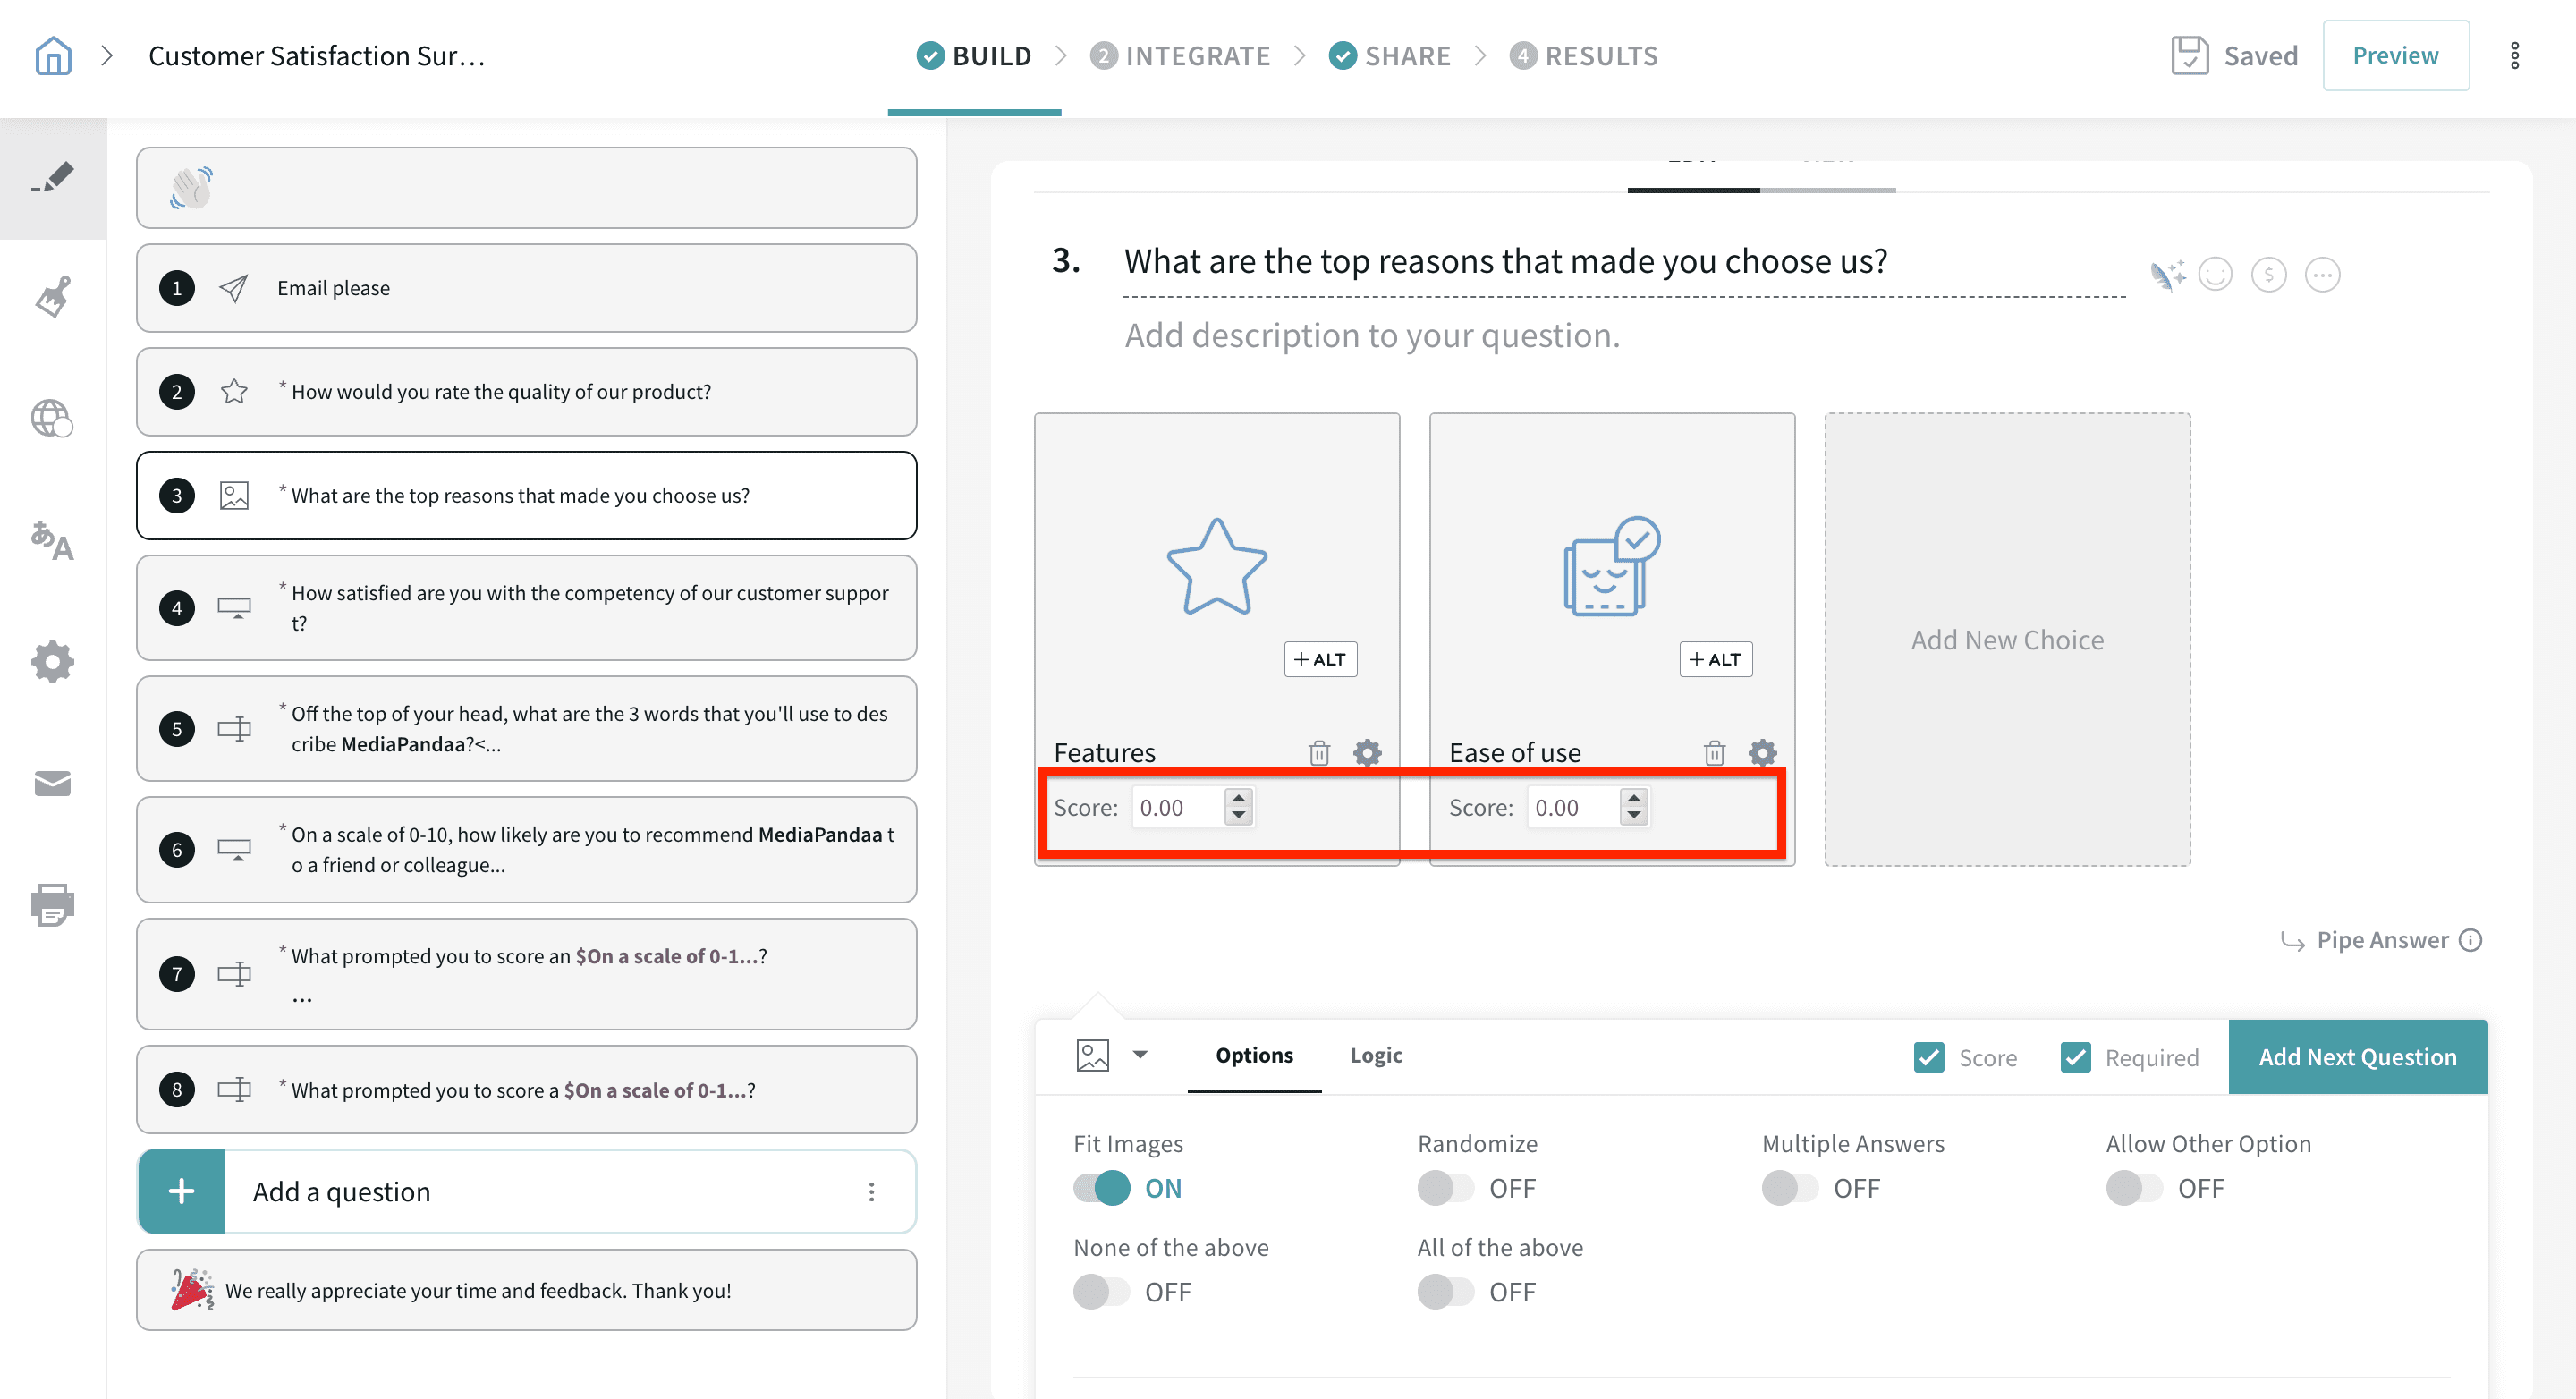Turn off the Fit Images toggle
The width and height of the screenshot is (2576, 1399).
[x=1101, y=1188]
